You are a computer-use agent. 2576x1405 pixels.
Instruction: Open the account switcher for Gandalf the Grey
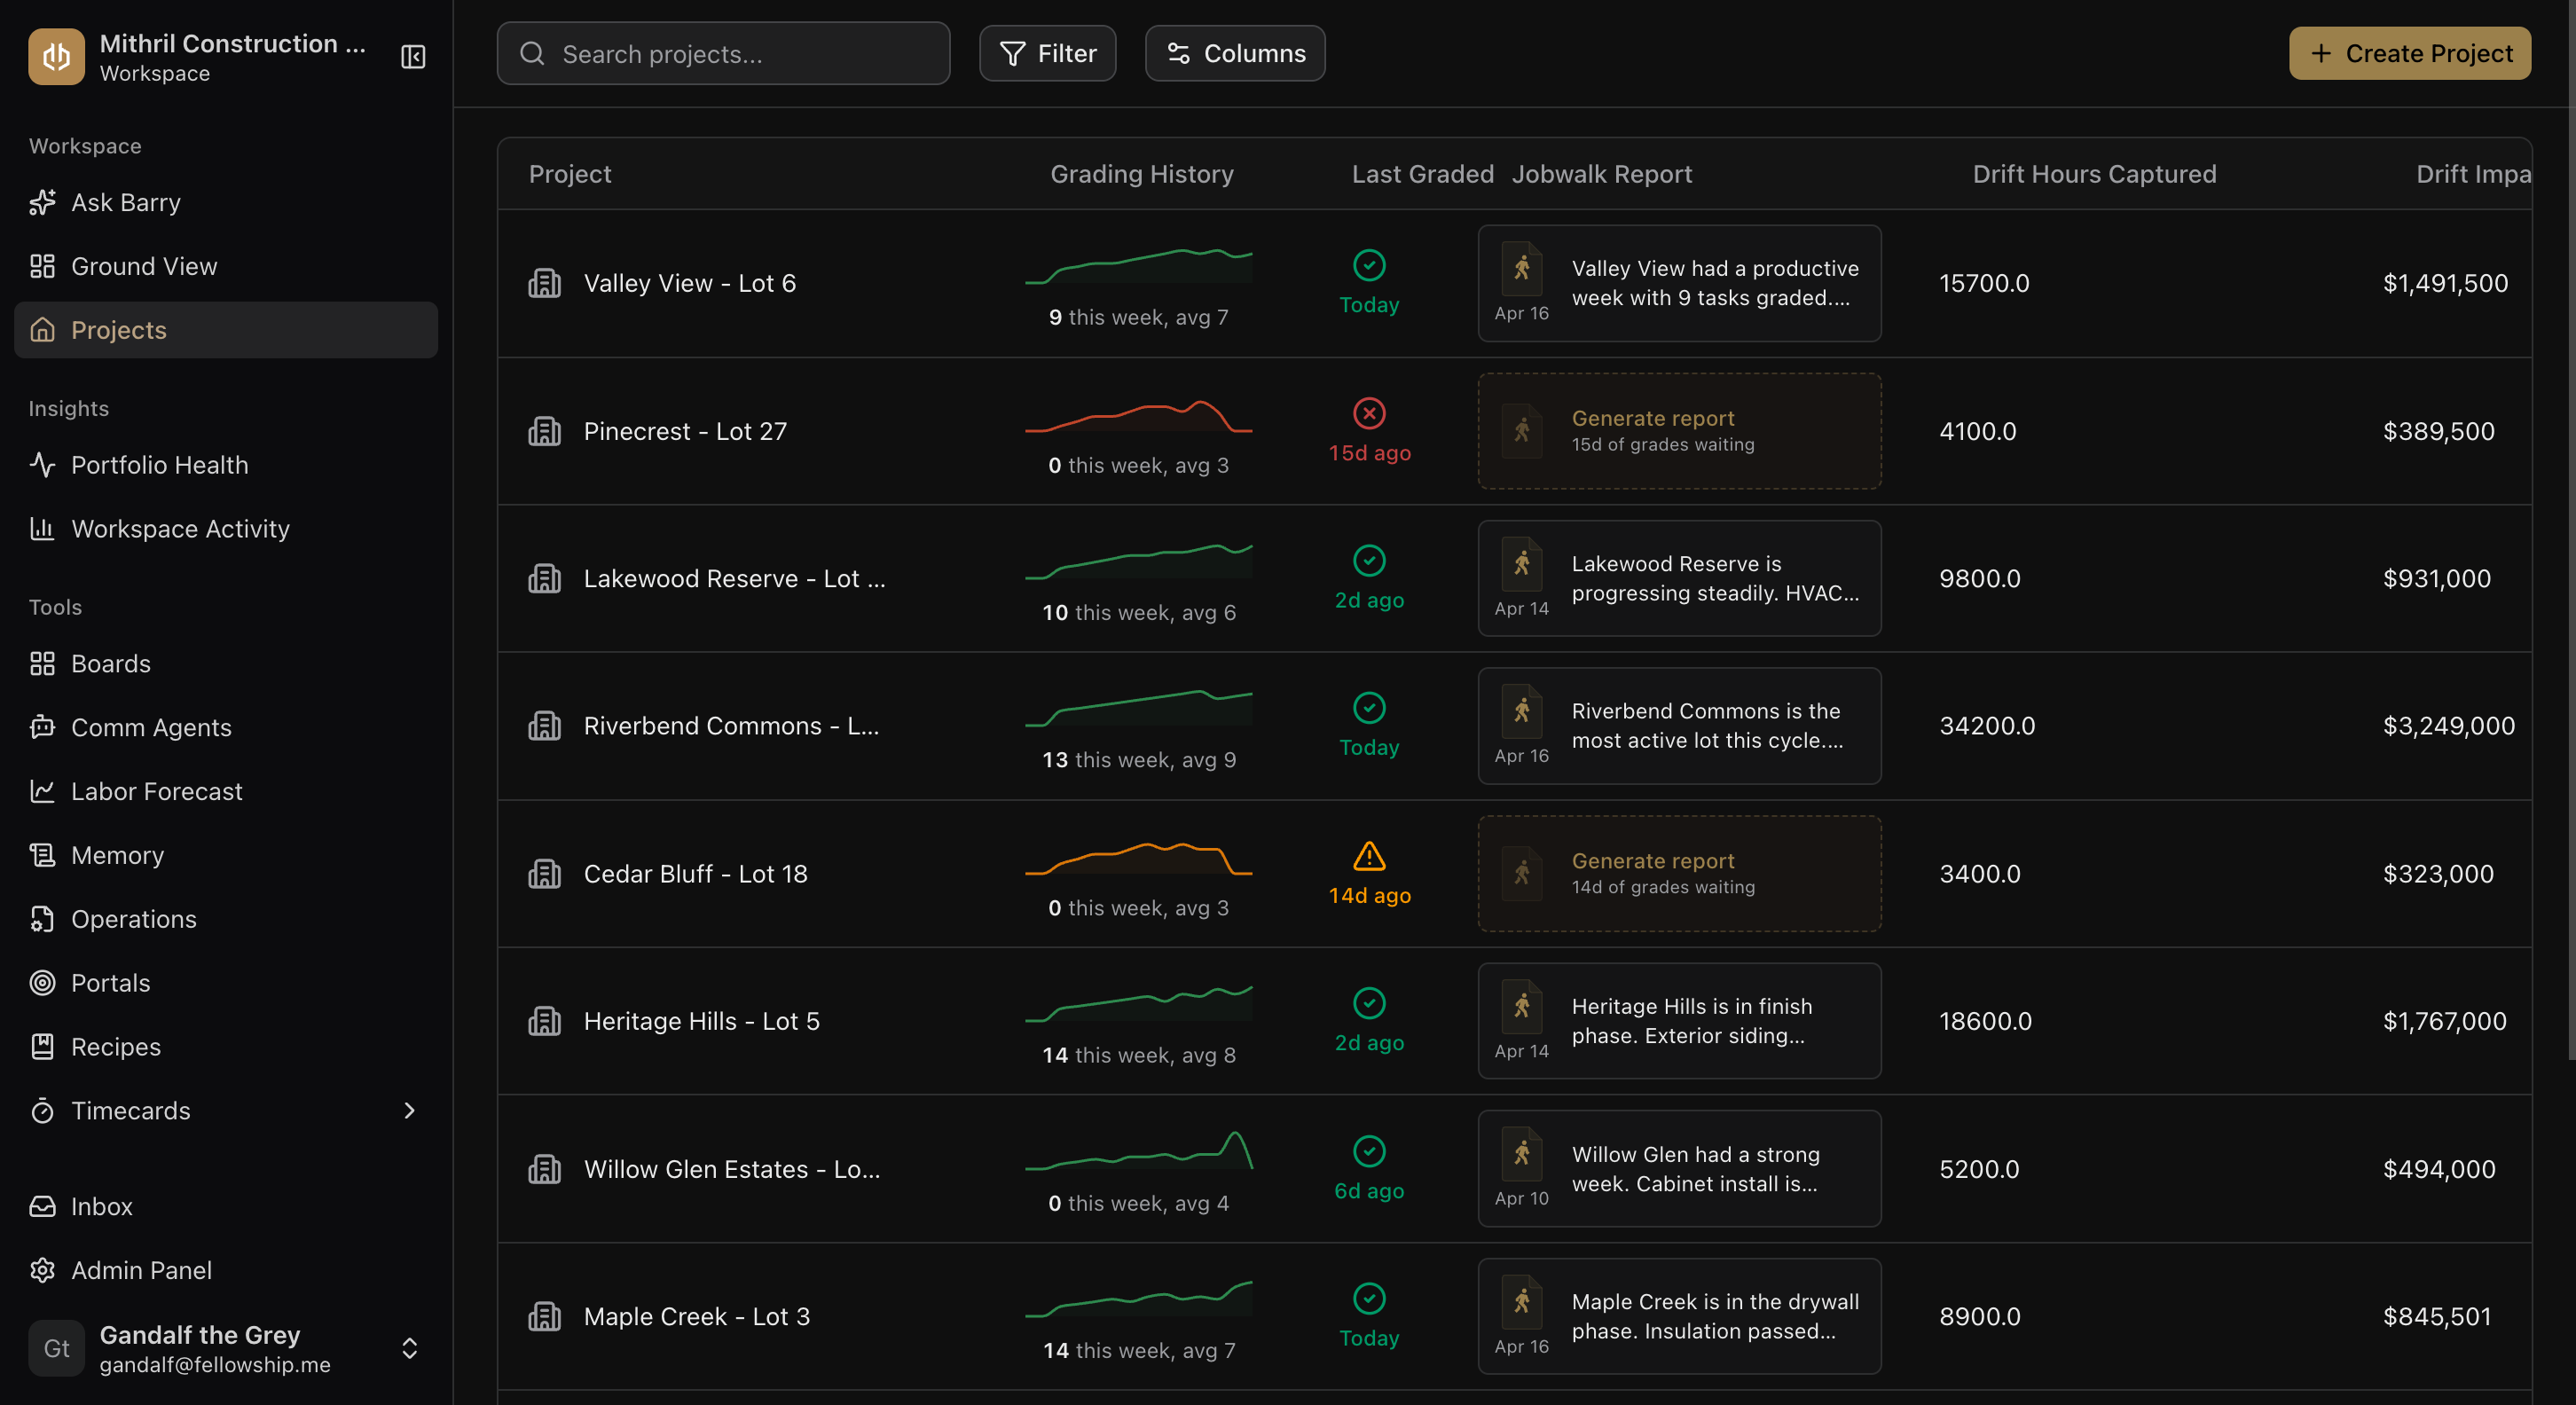coord(409,1348)
